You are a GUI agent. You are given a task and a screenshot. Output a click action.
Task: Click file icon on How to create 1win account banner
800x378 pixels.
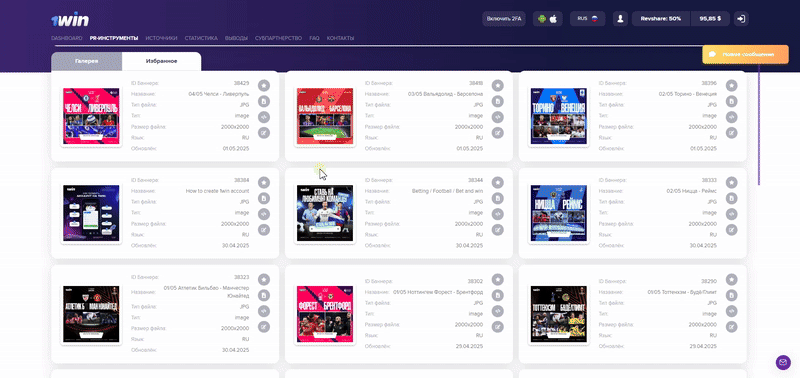264,198
